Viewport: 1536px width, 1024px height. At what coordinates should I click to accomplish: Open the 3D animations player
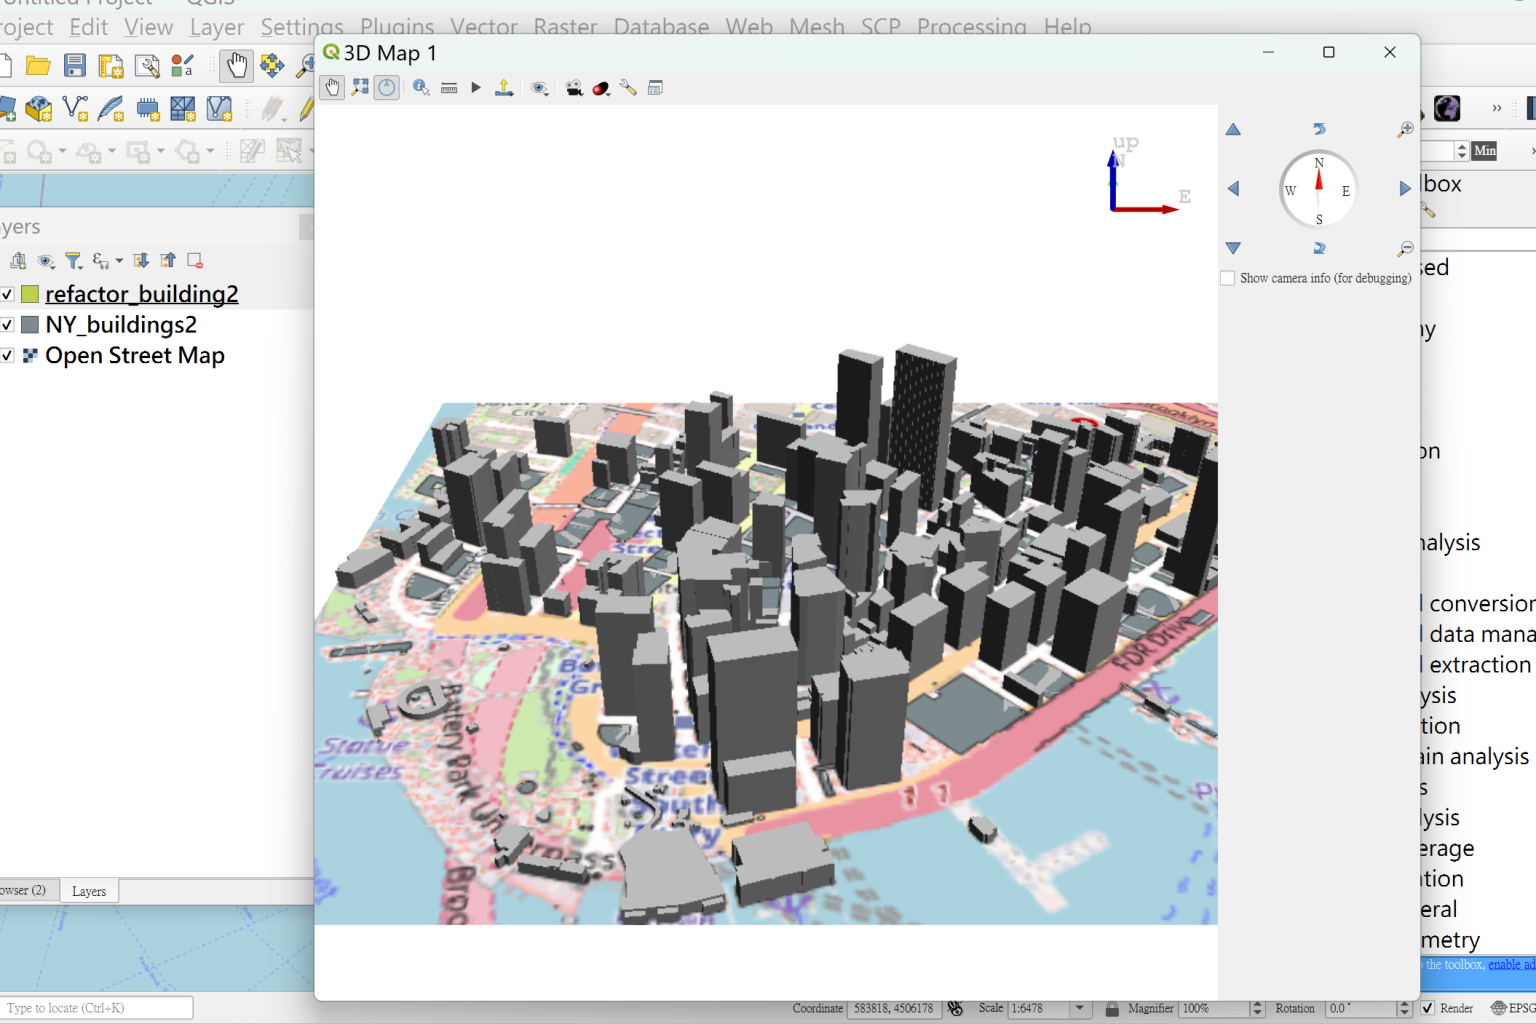(x=475, y=87)
